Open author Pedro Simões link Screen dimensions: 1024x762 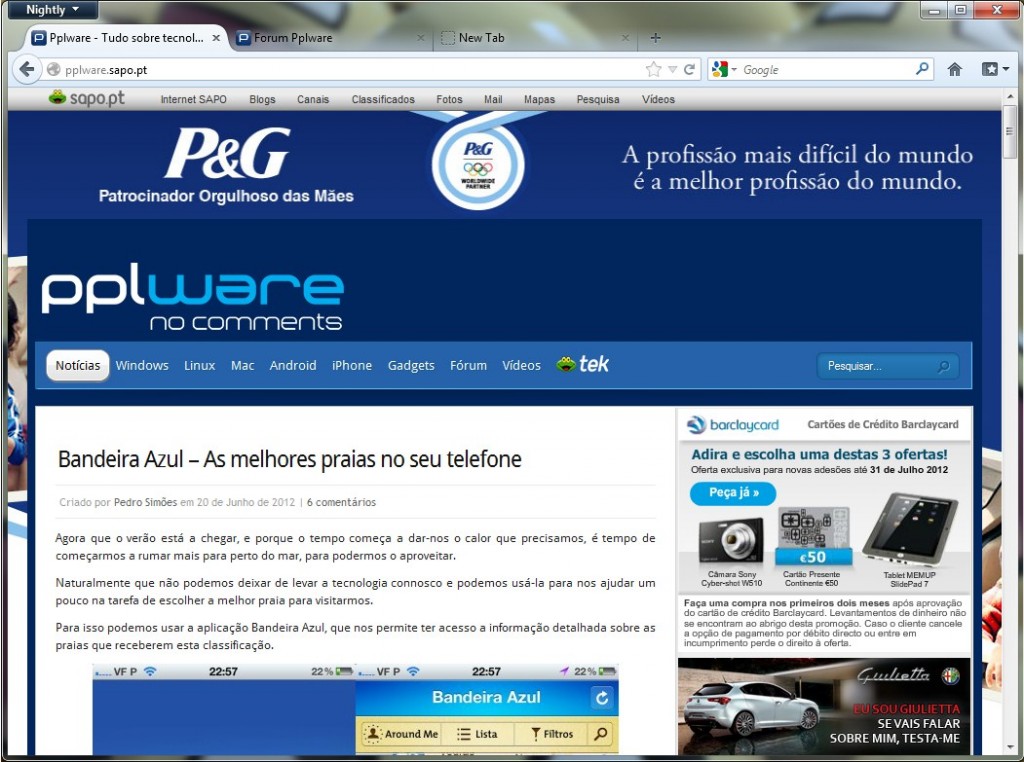[x=145, y=502]
